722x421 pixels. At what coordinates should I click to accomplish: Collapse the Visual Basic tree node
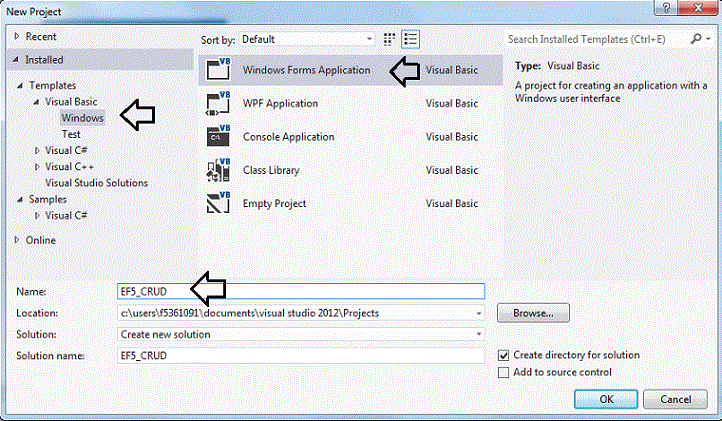click(36, 102)
